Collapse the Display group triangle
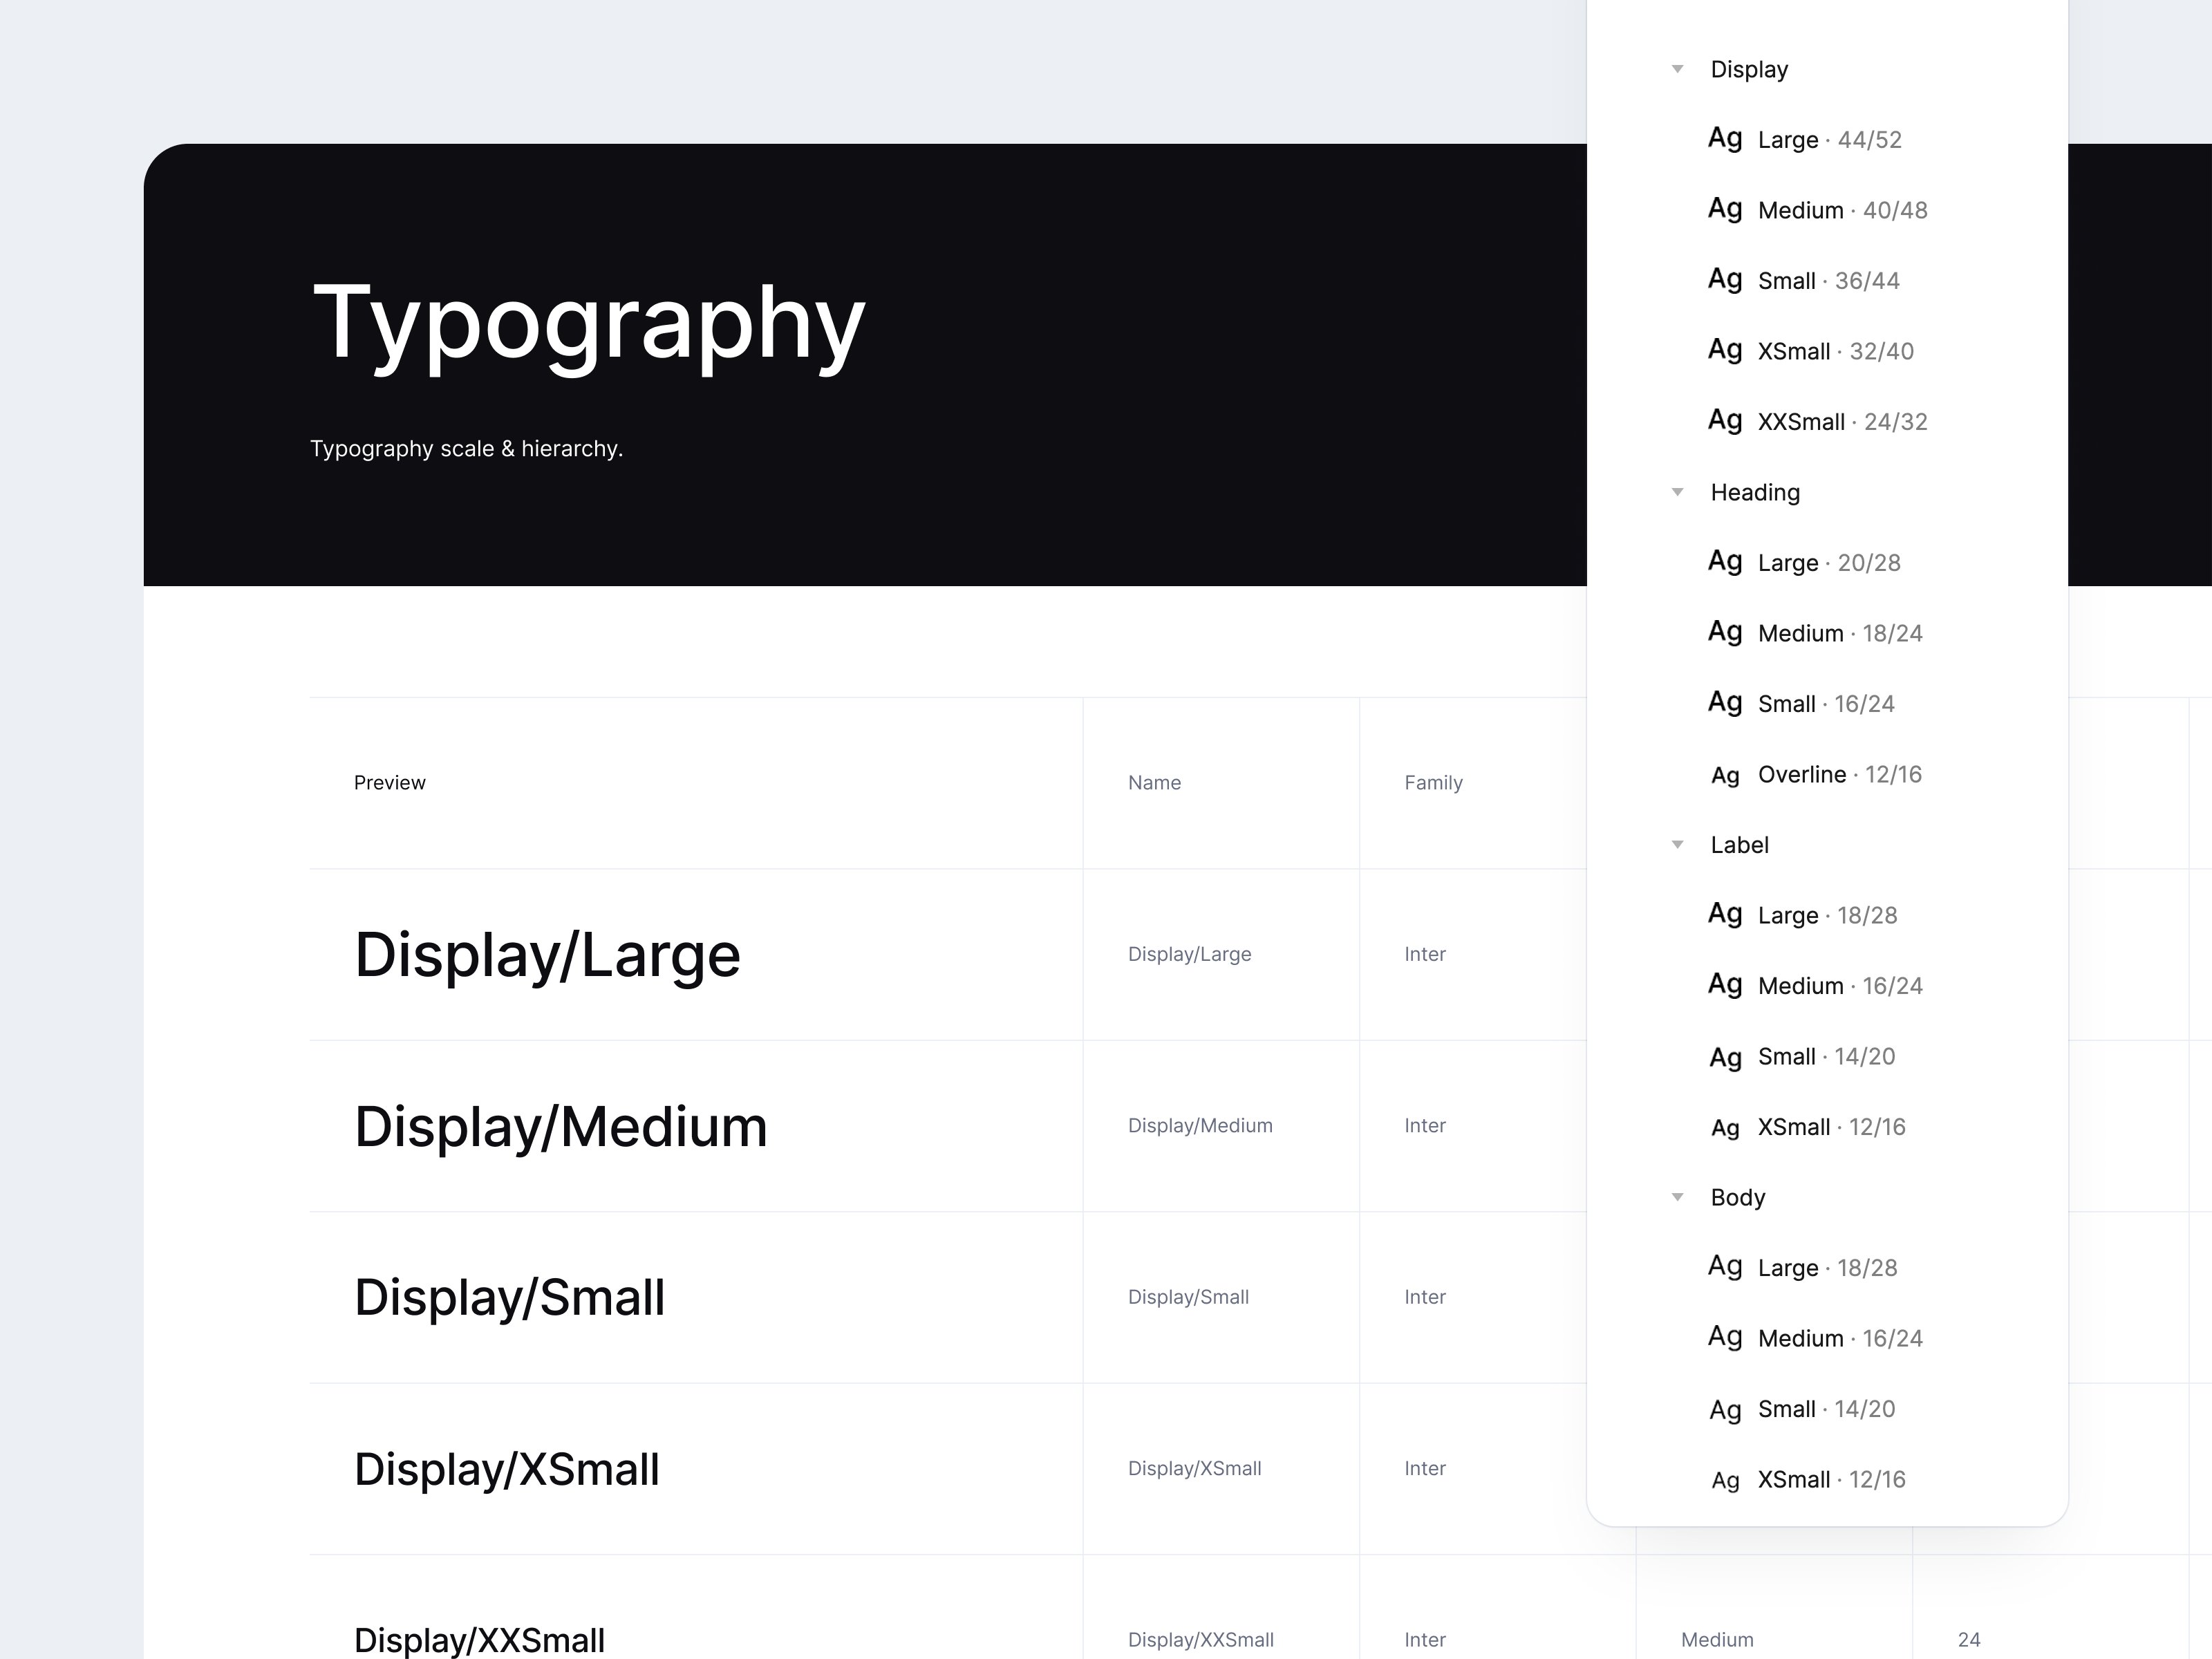 (1678, 69)
